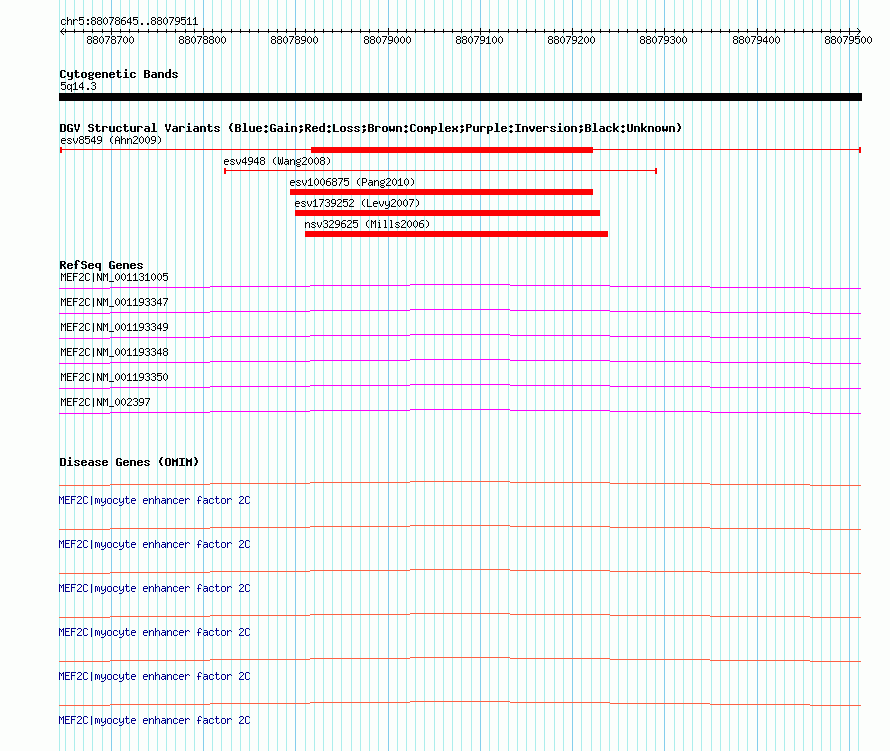Click the DGV Structural Variants track title
This screenshot has height=751, width=890.
(371, 128)
